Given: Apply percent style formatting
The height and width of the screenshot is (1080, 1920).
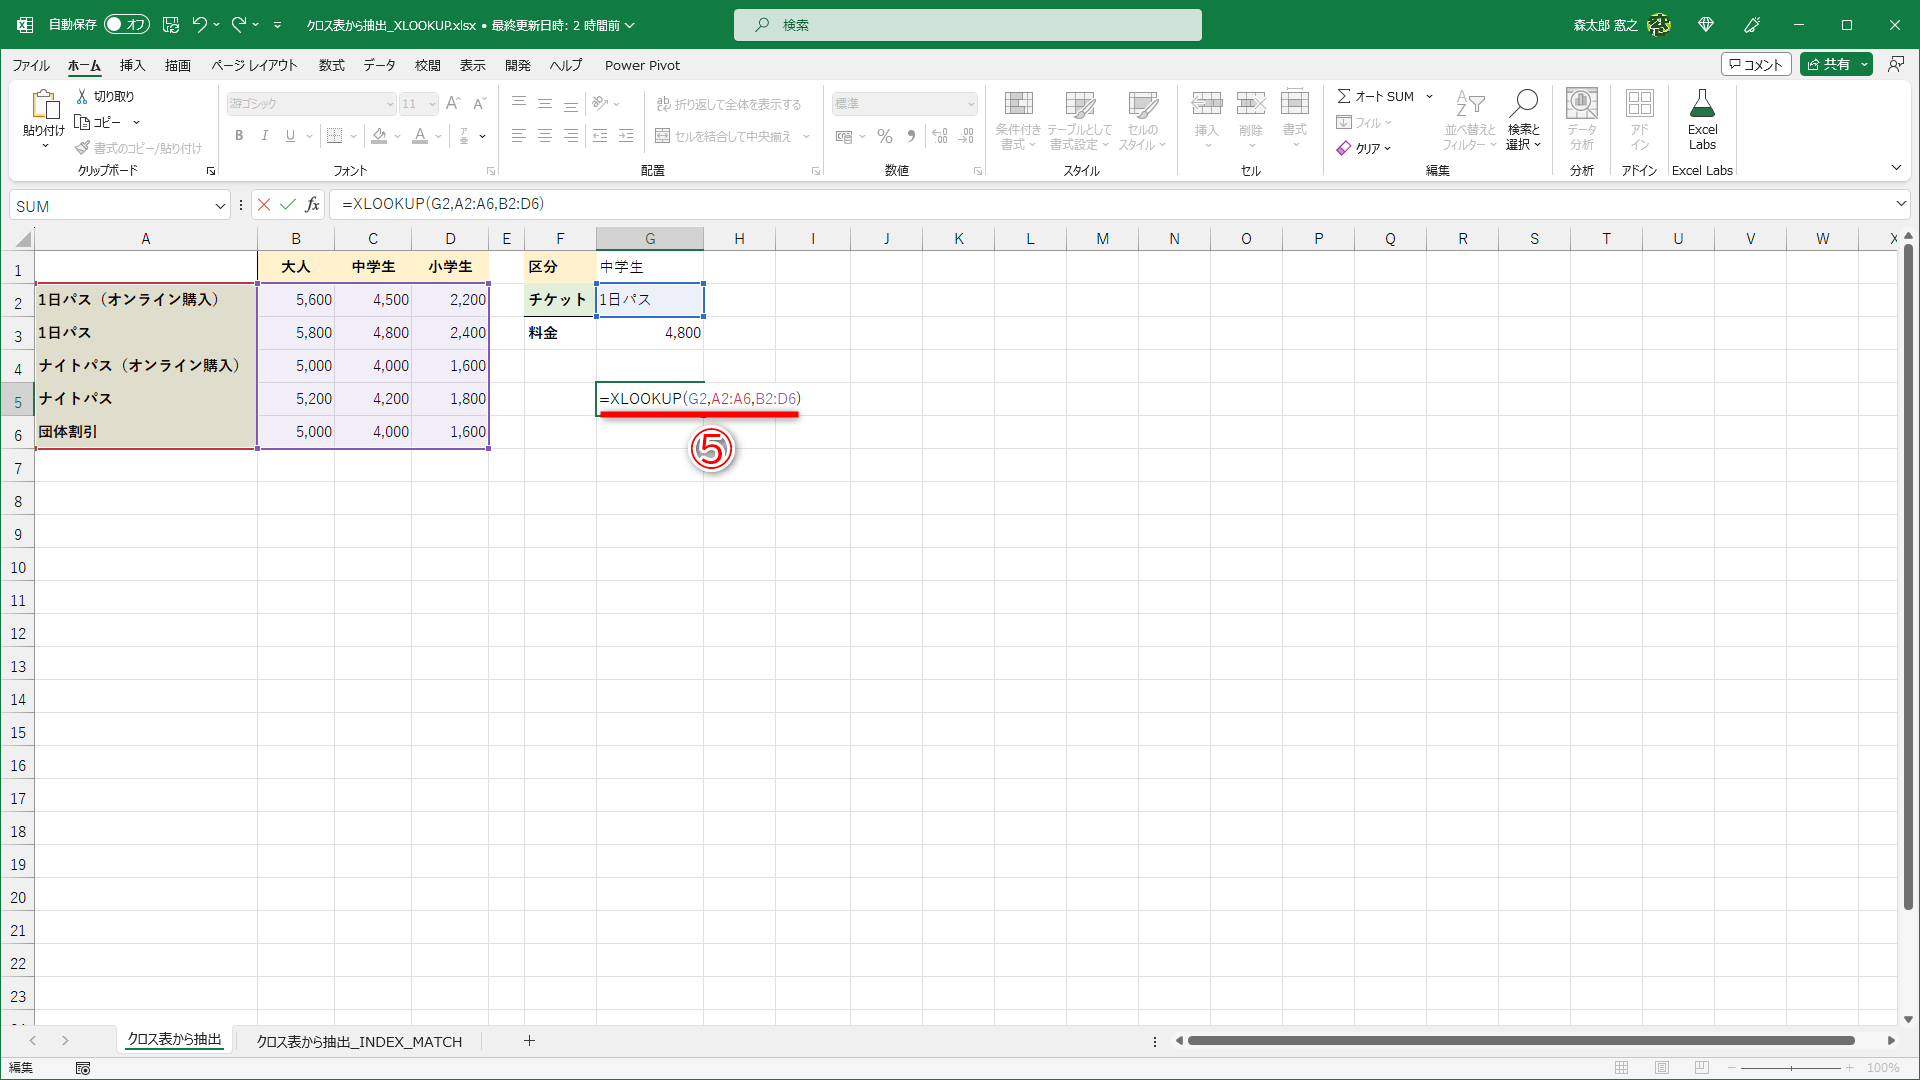Looking at the screenshot, I should tap(884, 136).
